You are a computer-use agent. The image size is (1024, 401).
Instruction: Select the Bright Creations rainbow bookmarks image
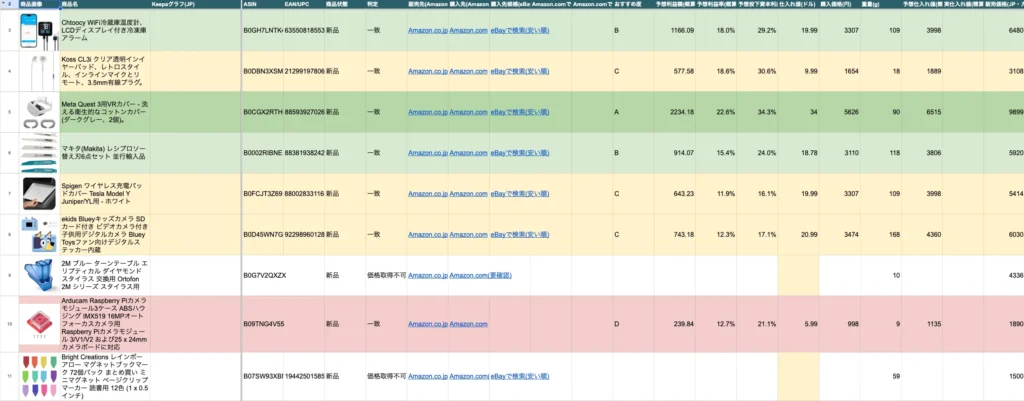[39, 377]
